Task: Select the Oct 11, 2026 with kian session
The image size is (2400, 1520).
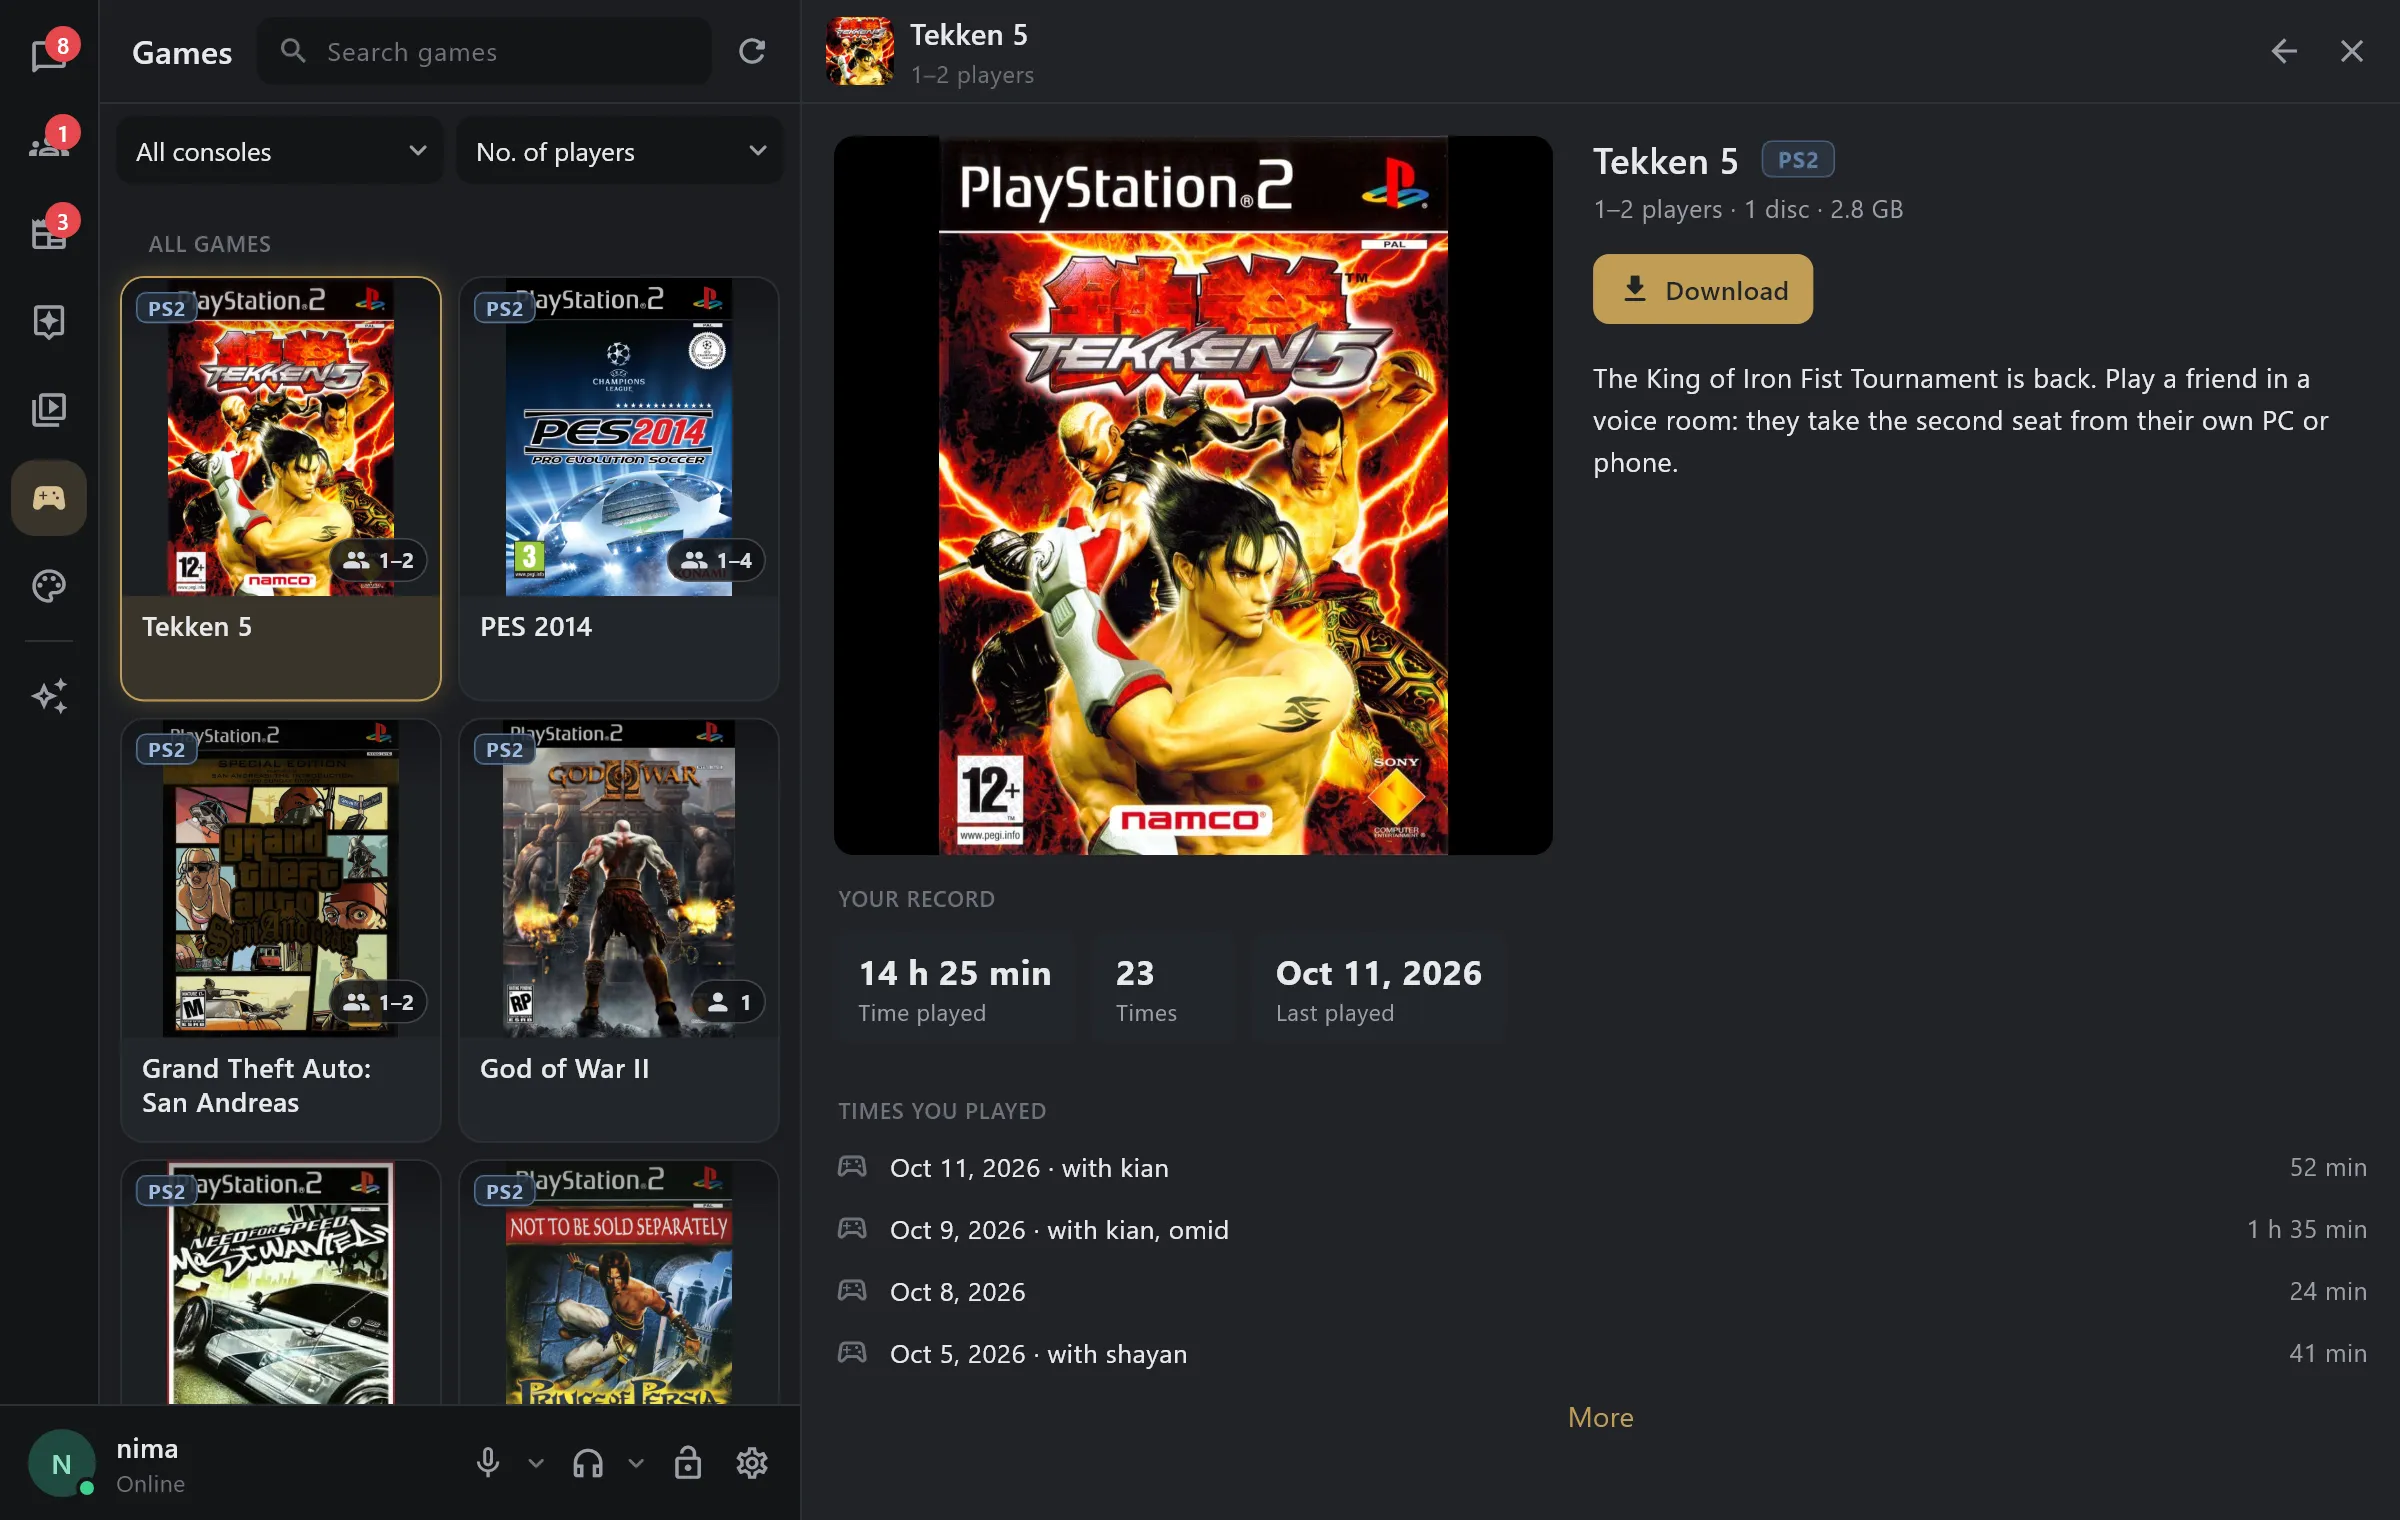Action: [x=1602, y=1167]
